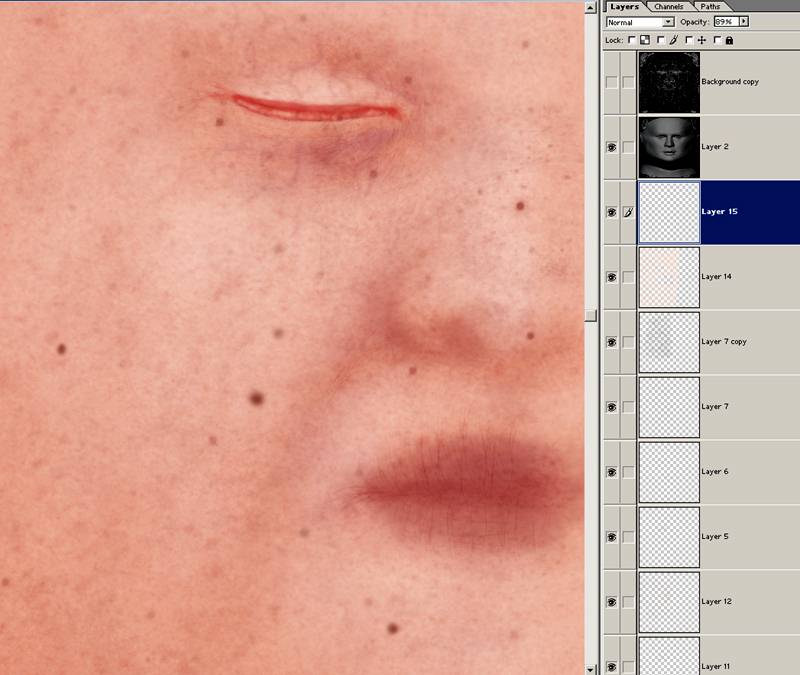The height and width of the screenshot is (675, 800).
Task: Click the Opacity percentage field
Action: pos(725,21)
